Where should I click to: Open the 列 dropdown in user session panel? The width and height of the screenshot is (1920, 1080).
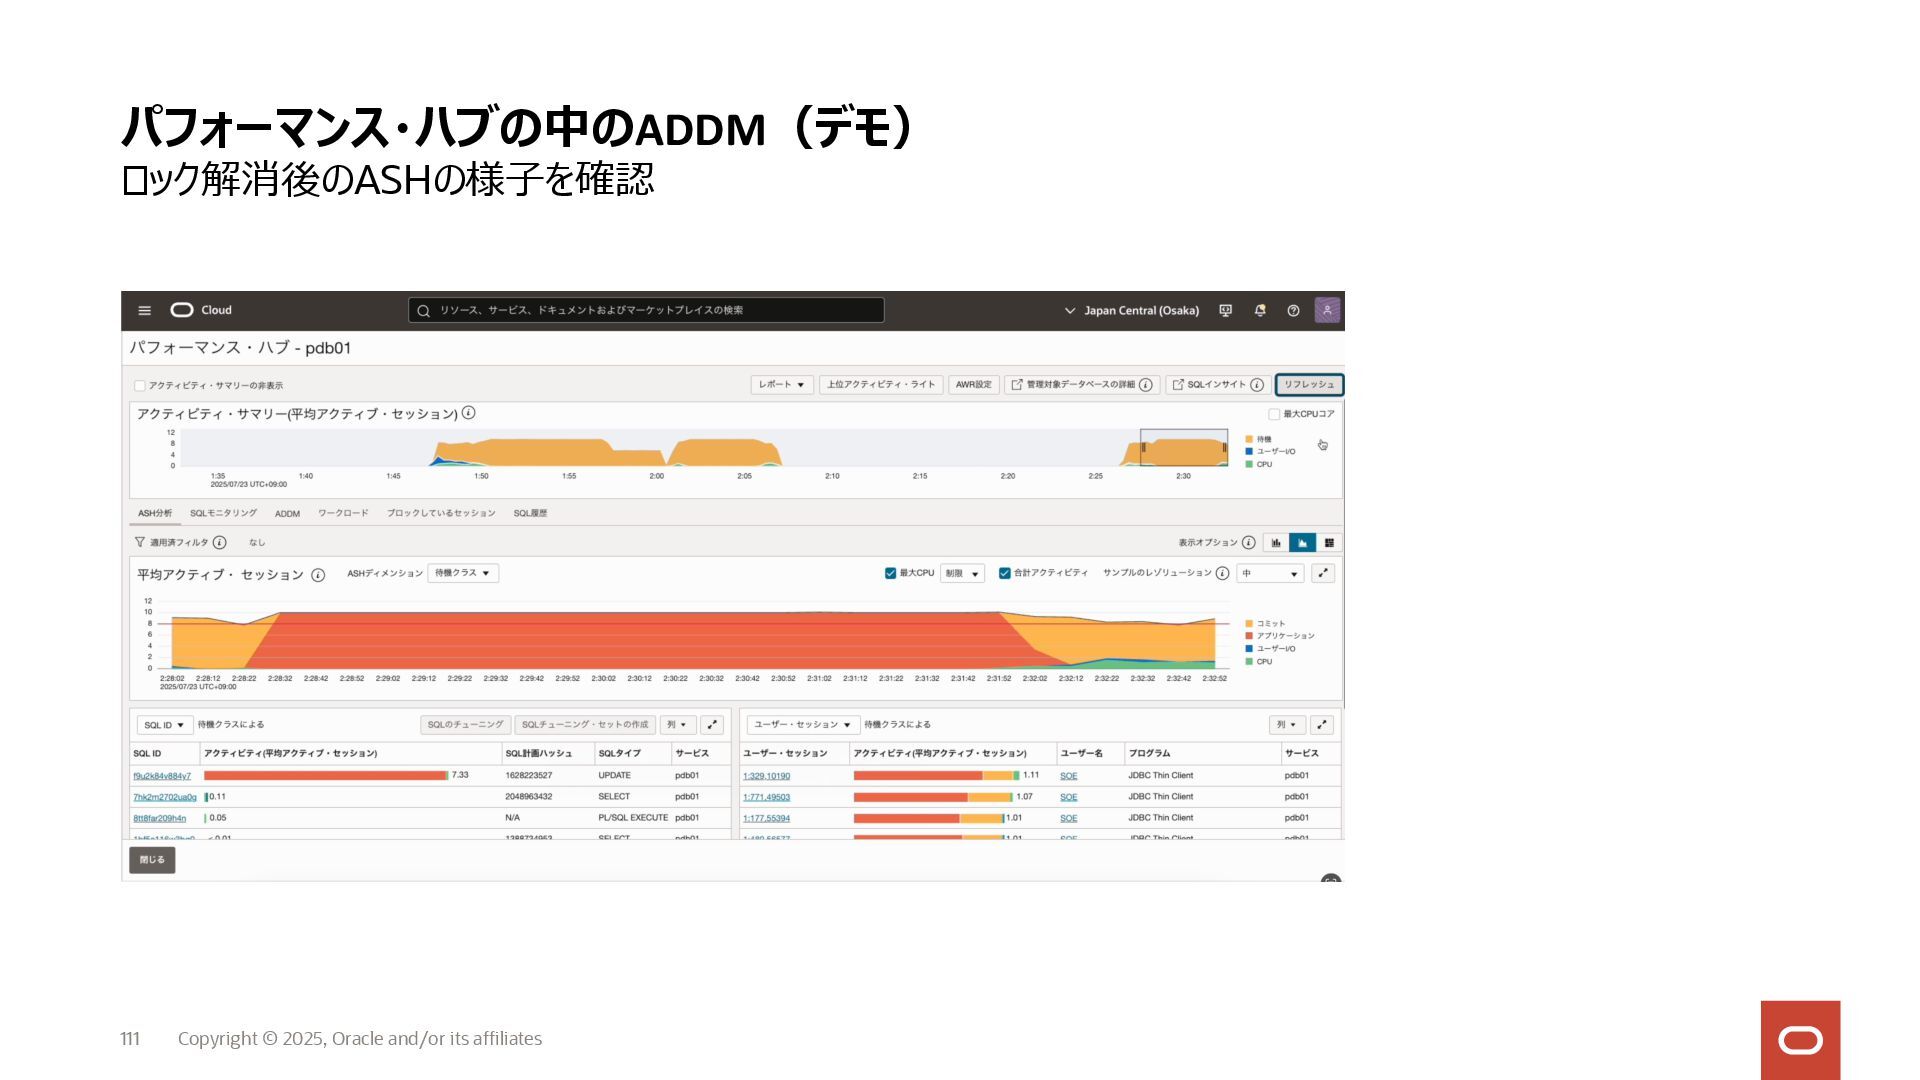pos(1287,725)
